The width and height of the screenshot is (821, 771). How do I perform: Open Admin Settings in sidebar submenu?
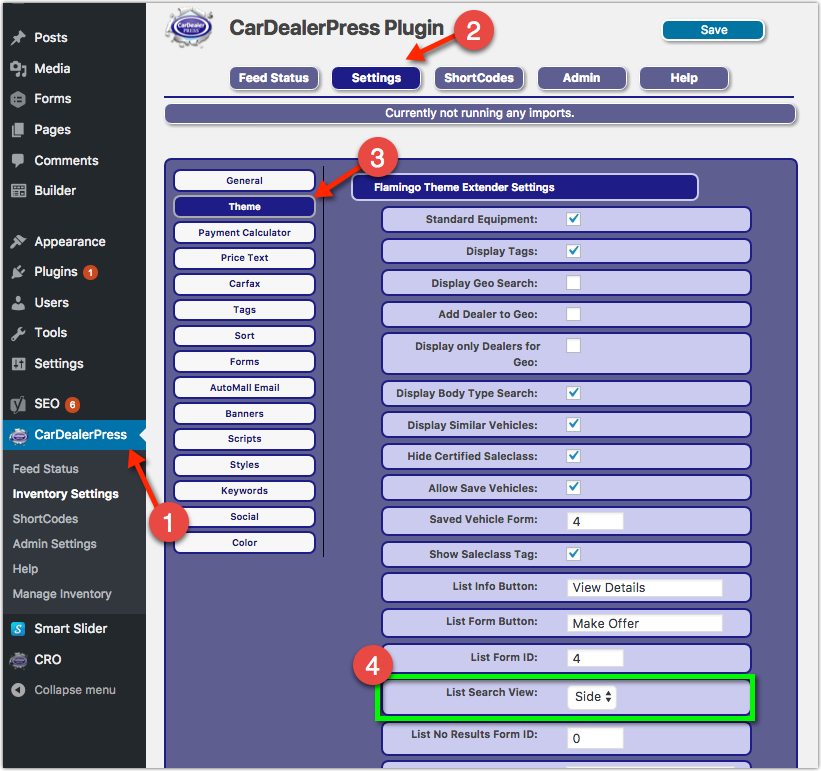coord(54,544)
